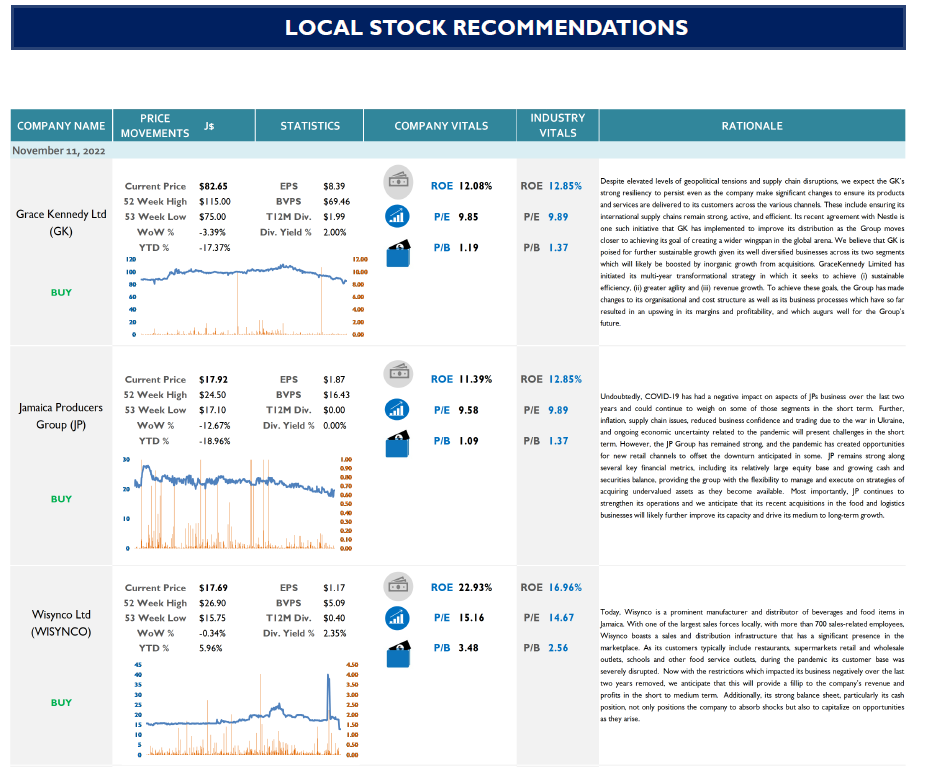Click Jamaica Producers YTD value -18.96%
Viewport: 931px width, 767px height.
pos(214,441)
